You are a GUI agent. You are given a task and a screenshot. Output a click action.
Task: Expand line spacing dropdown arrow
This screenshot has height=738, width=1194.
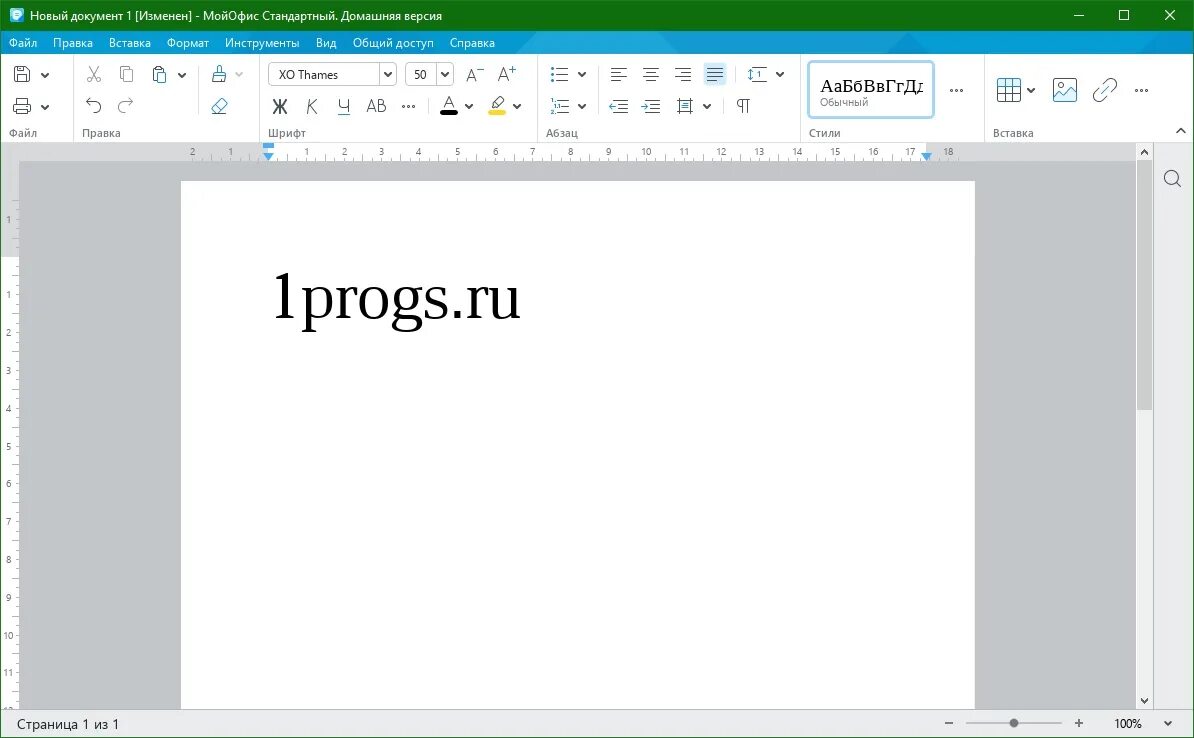(780, 75)
